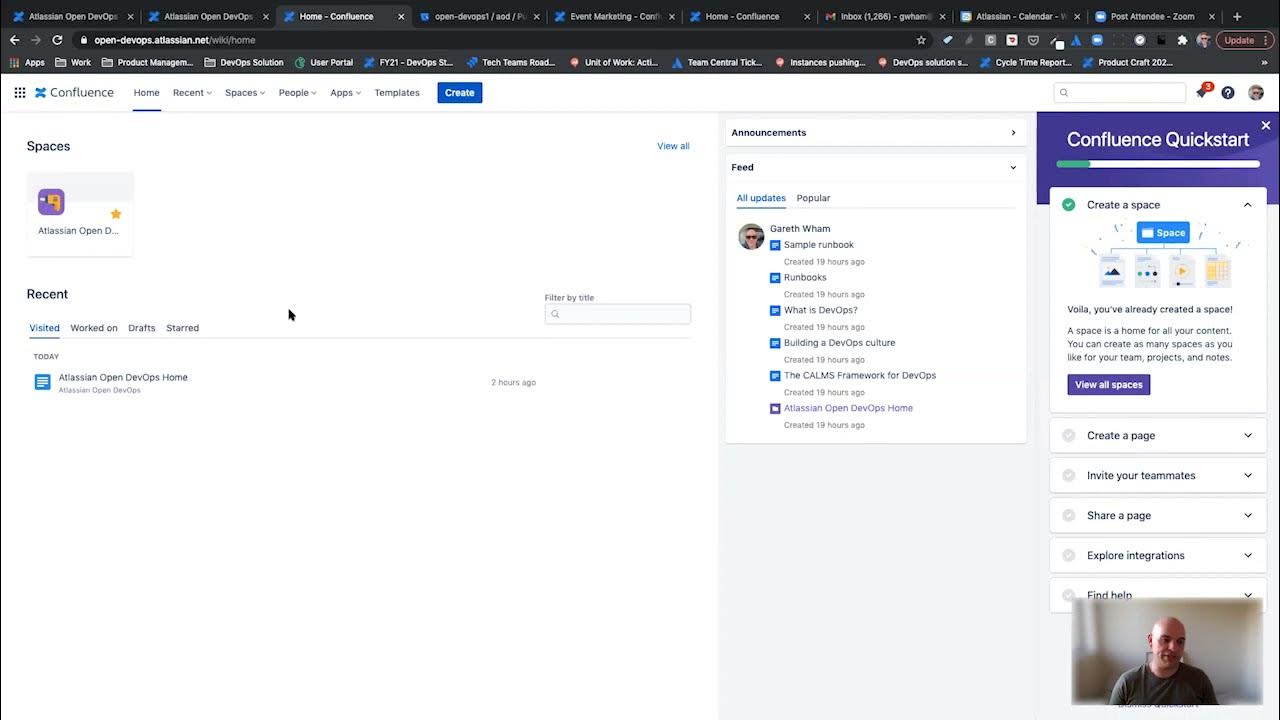Viewport: 1280px width, 720px height.
Task: Click the purple space icon beside Atlassian Open DevOps Home in feed
Action: [775, 408]
